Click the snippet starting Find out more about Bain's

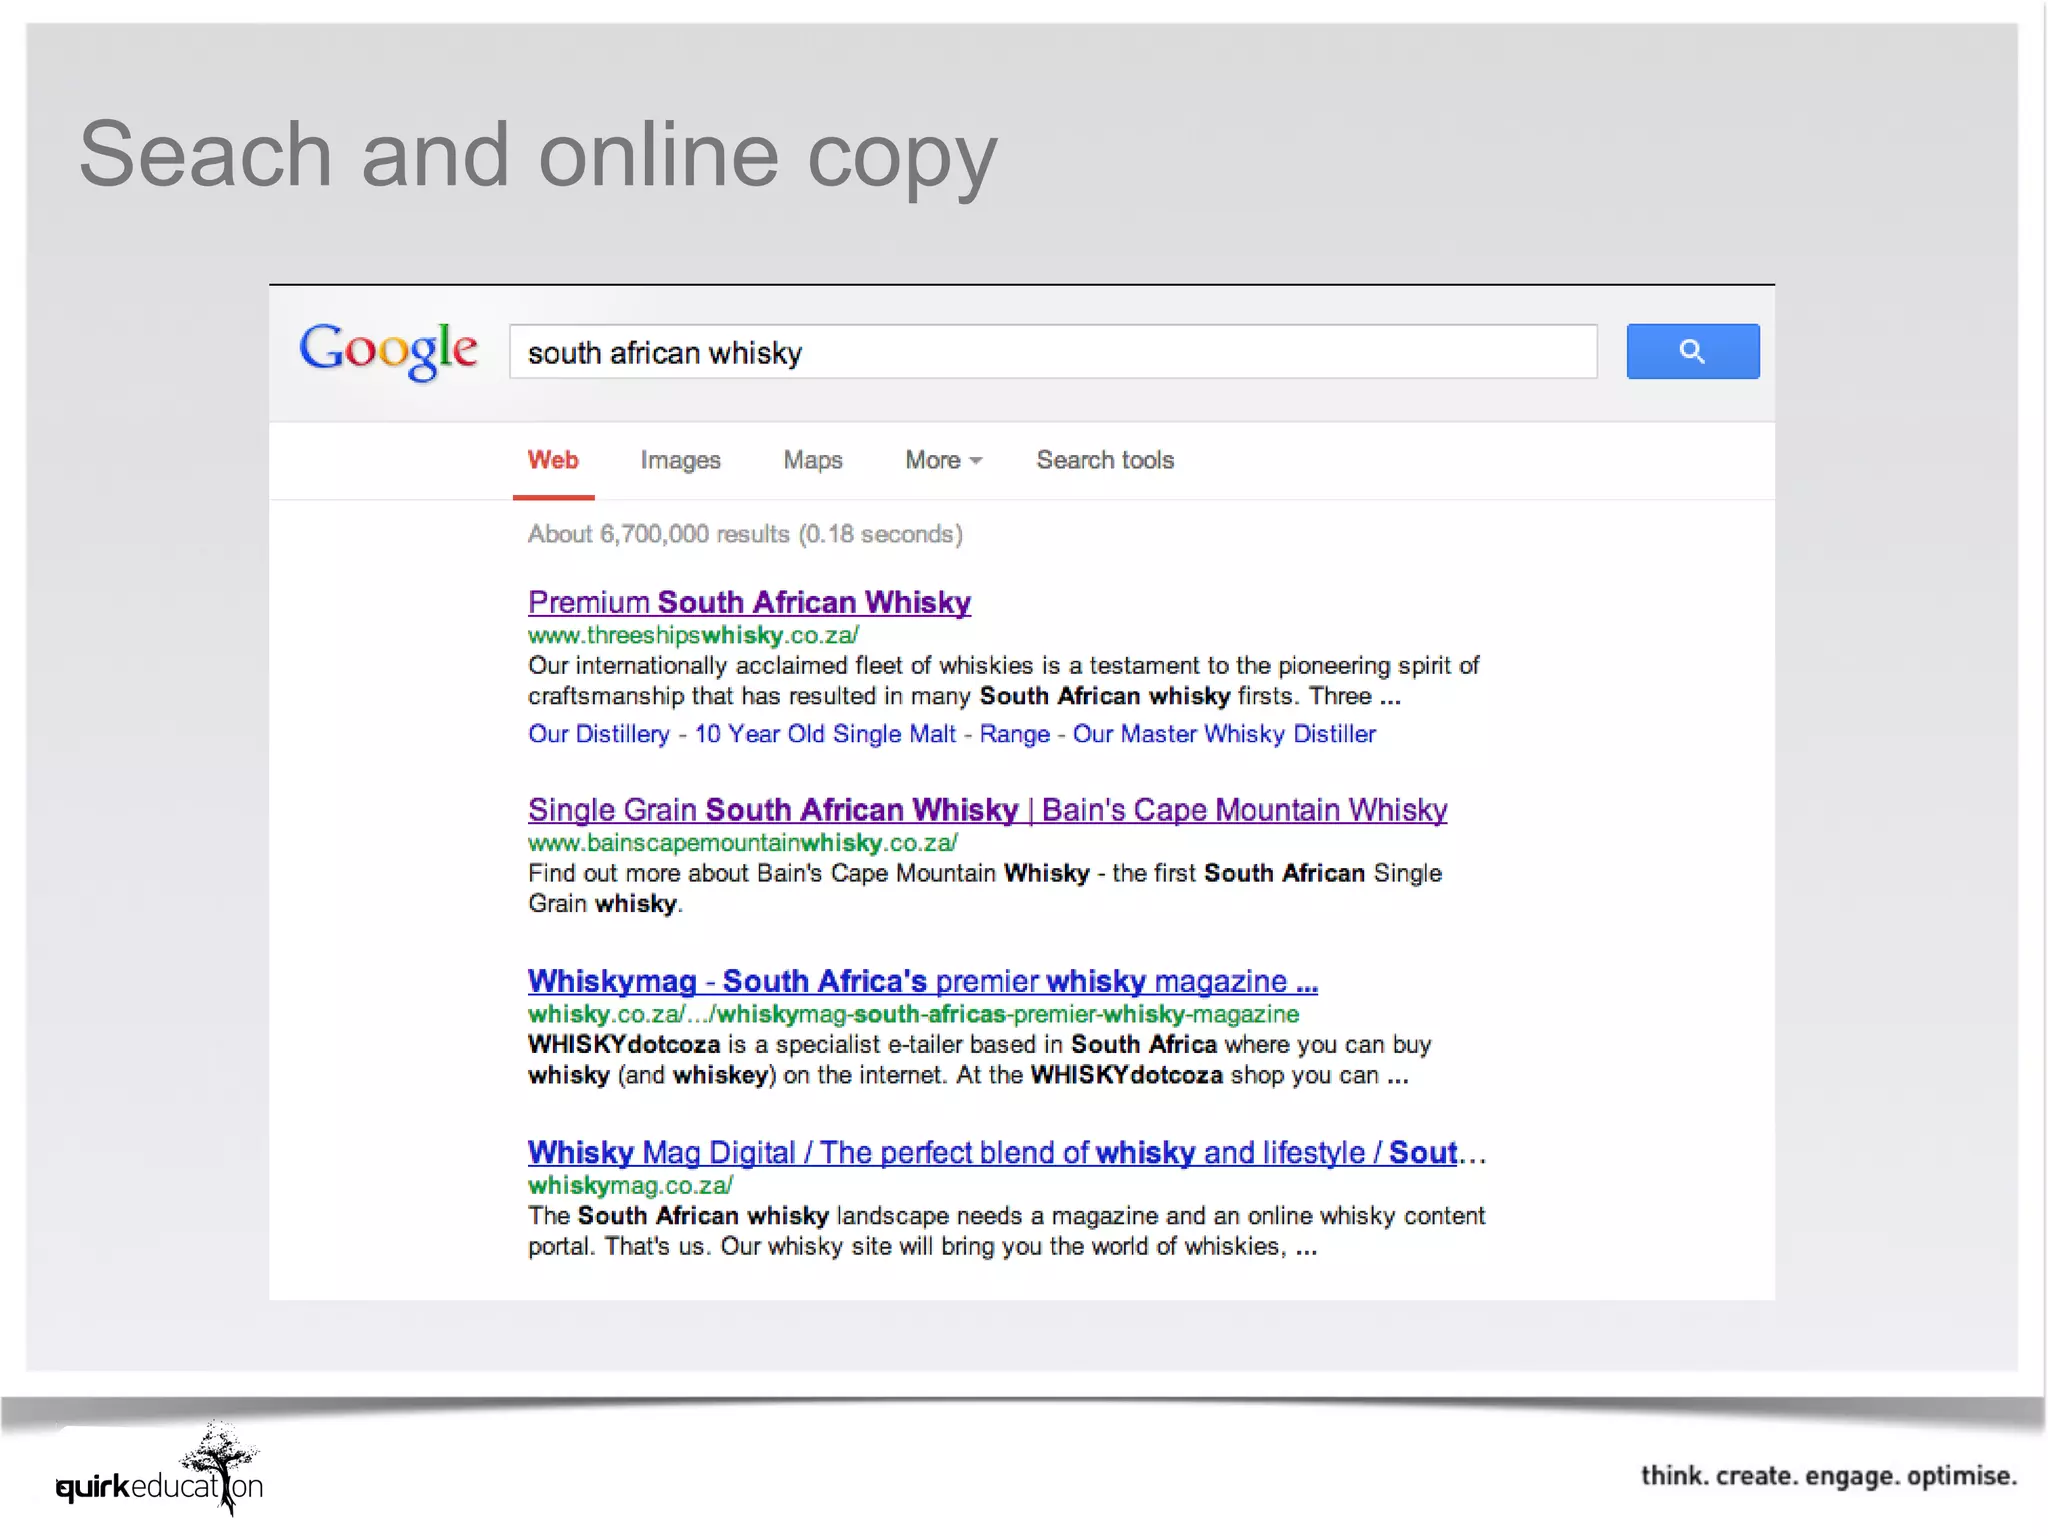coord(985,888)
